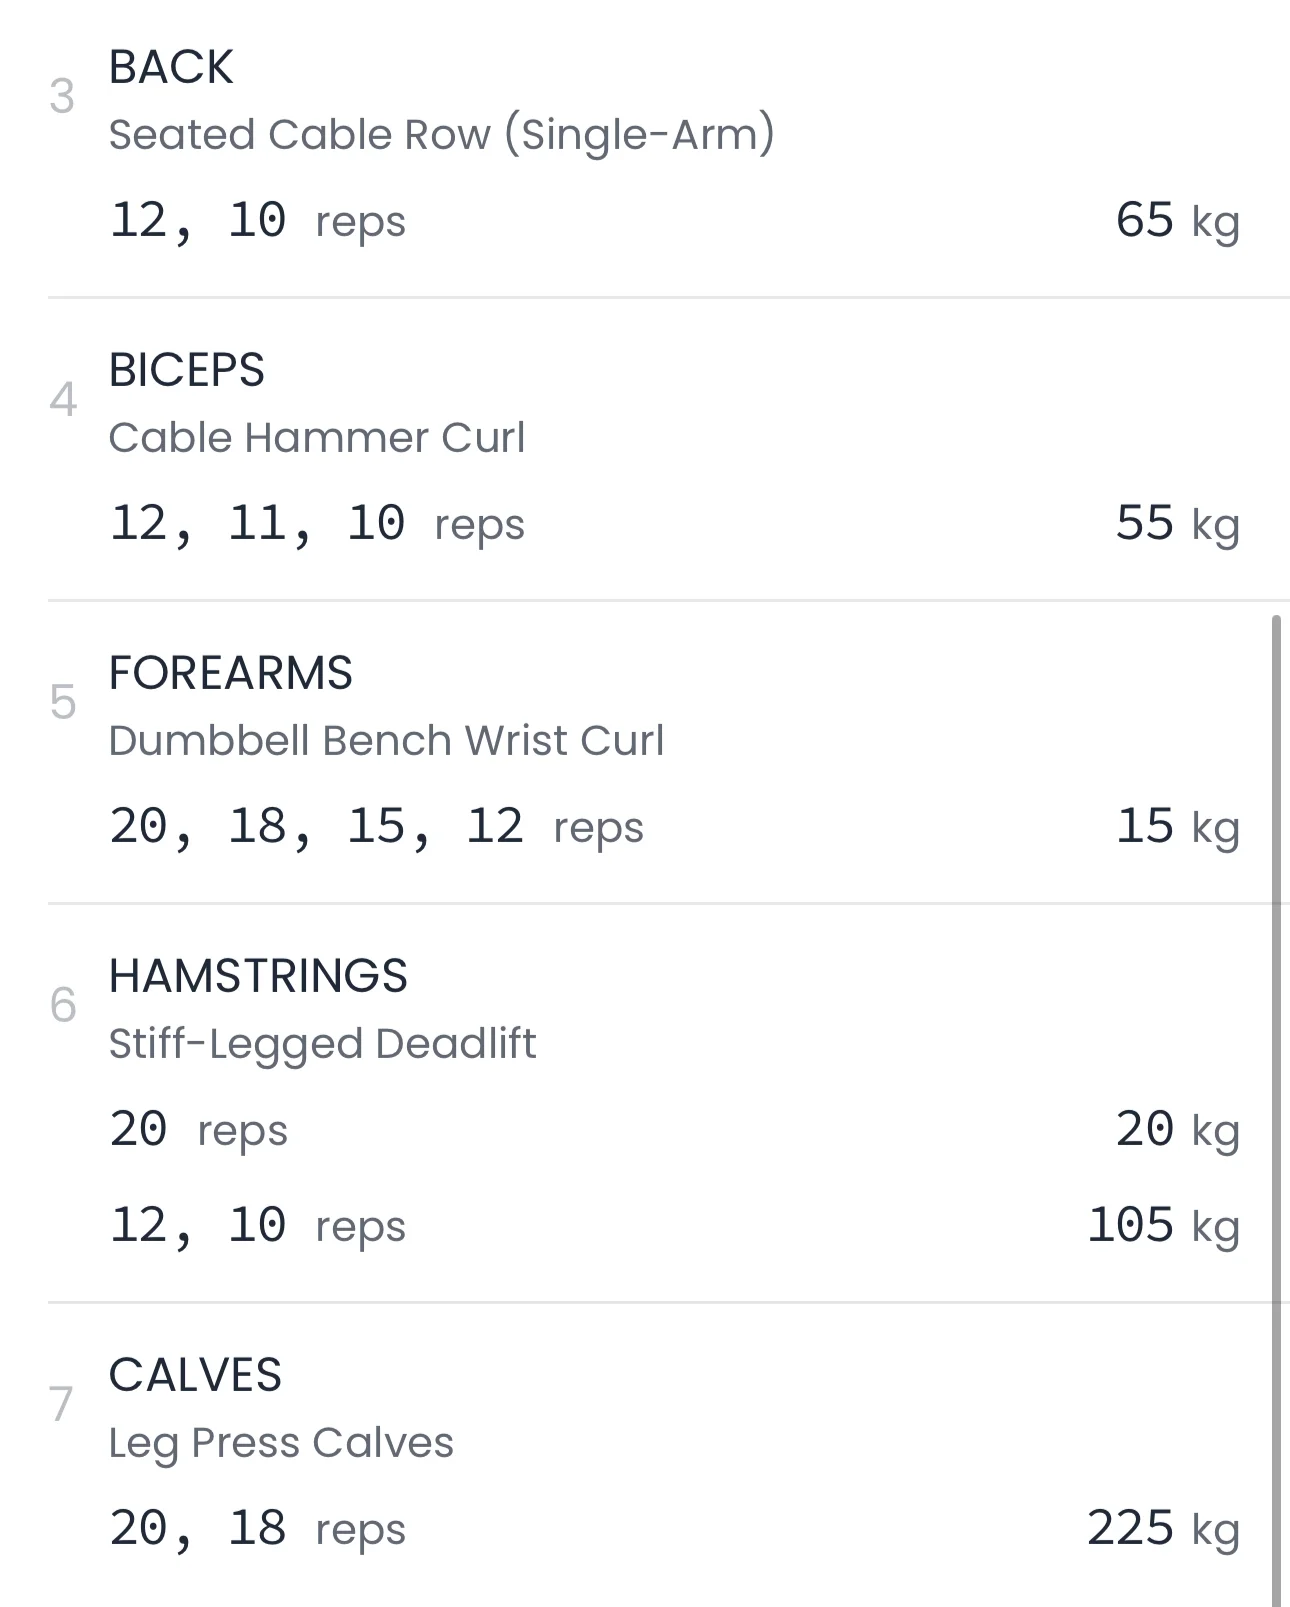Open the Cable Hammer Curl exercise
Screen dimensions: 1290x1607
(316, 437)
